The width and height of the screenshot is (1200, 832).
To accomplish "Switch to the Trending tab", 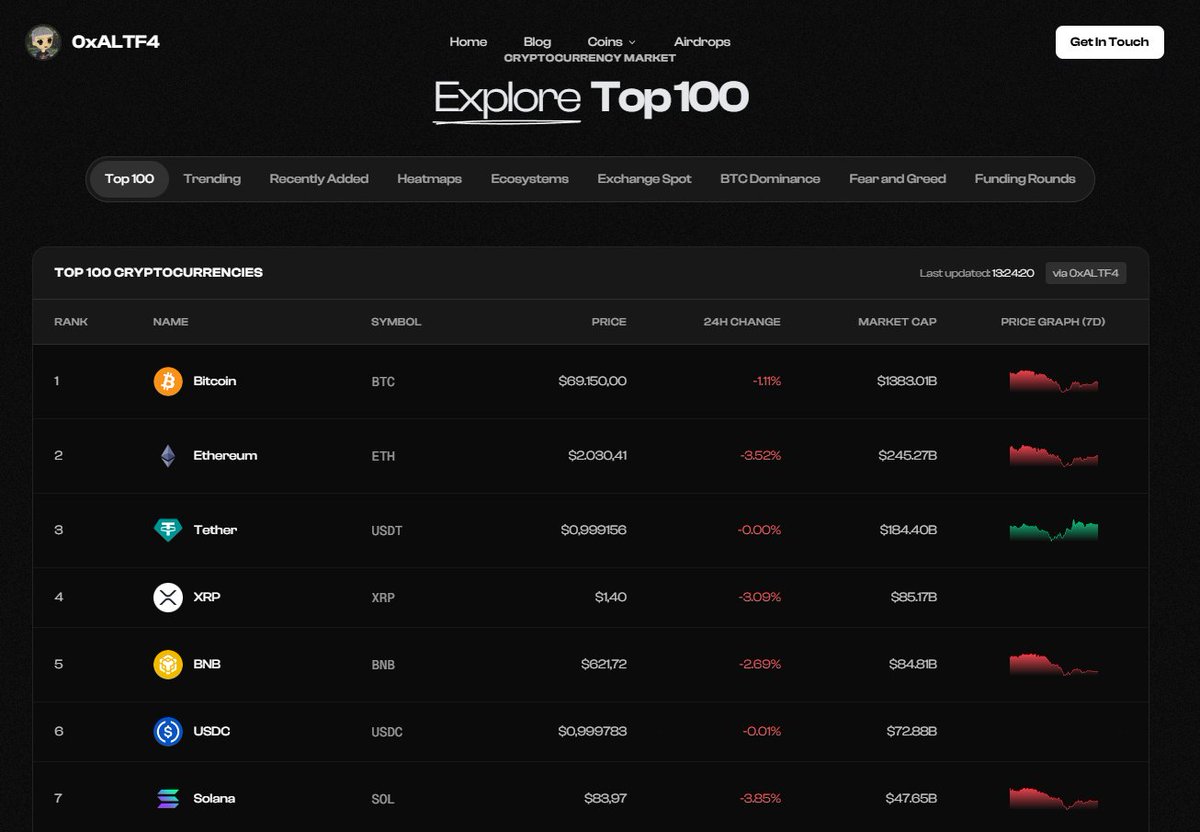I will [212, 179].
